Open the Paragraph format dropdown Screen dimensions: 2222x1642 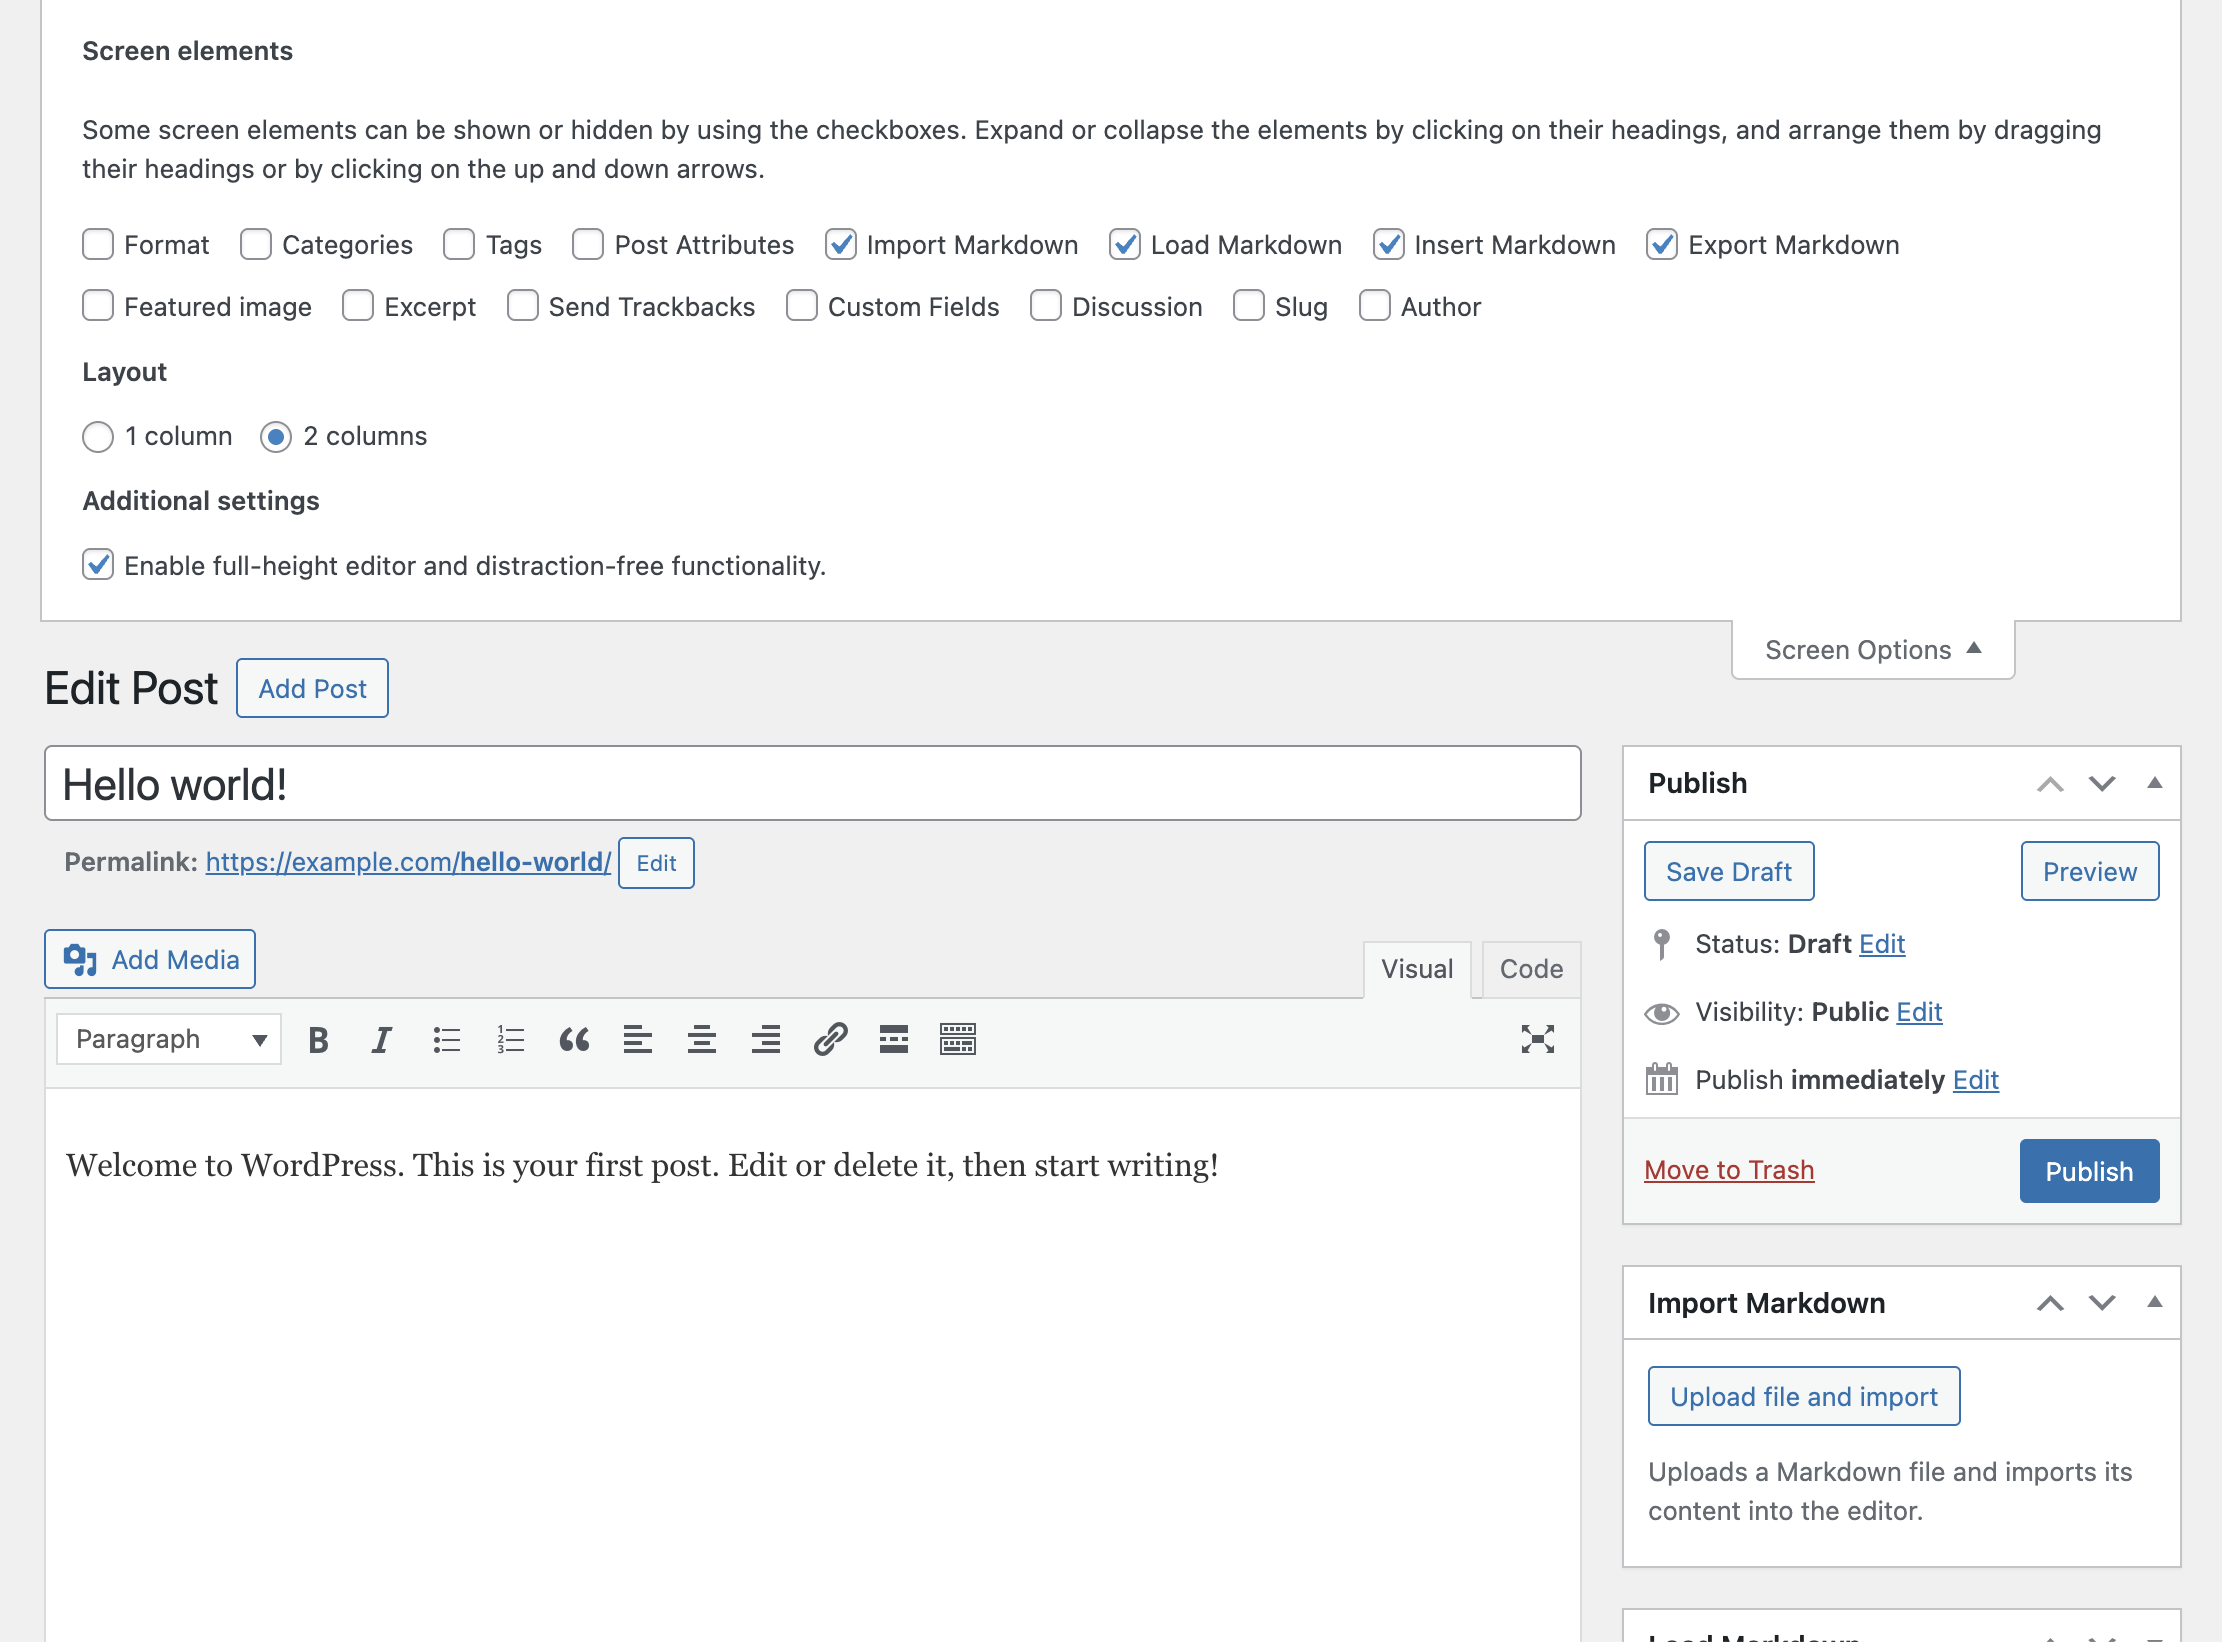167,1039
